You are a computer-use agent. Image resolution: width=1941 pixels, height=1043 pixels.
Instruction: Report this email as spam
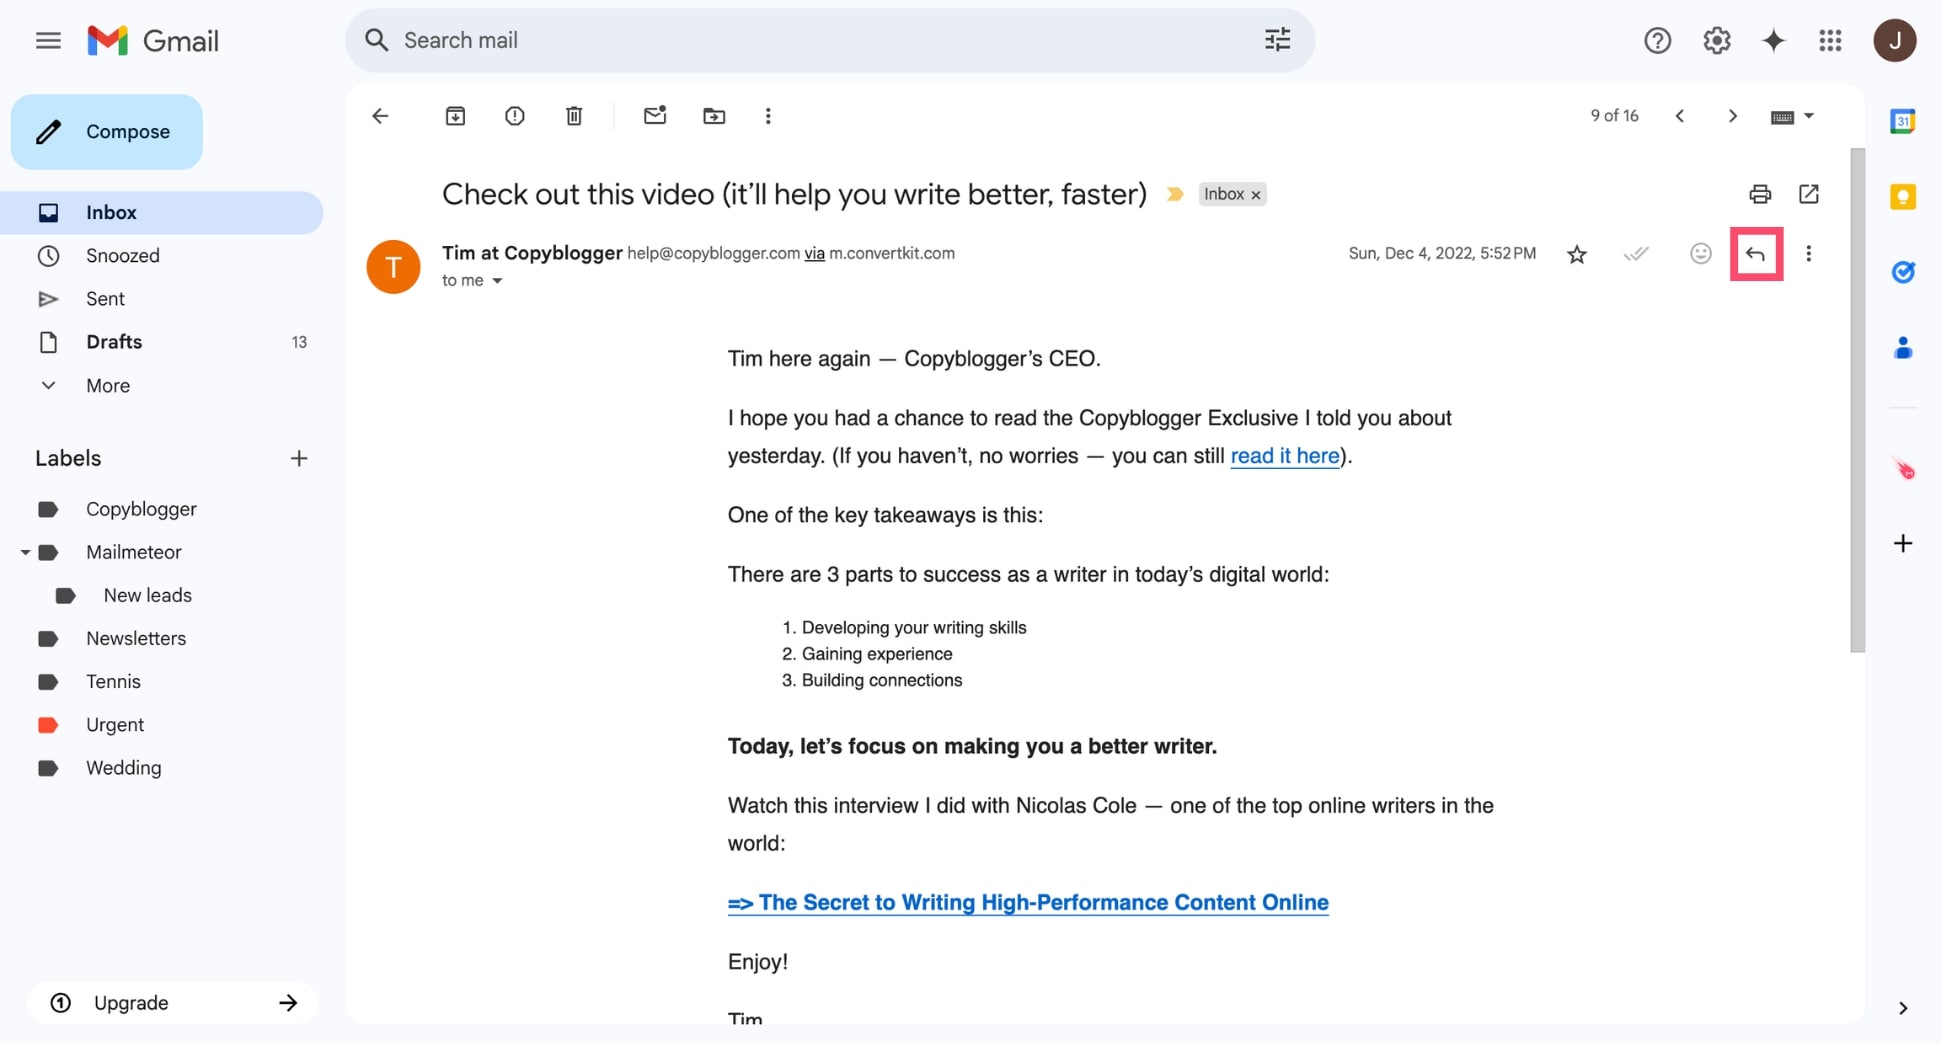coord(514,116)
